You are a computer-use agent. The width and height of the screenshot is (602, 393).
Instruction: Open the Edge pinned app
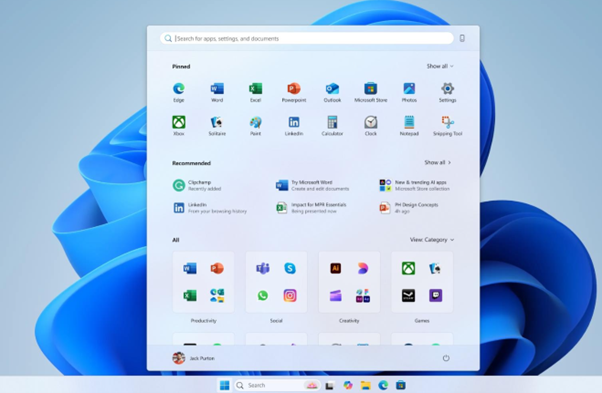(179, 92)
